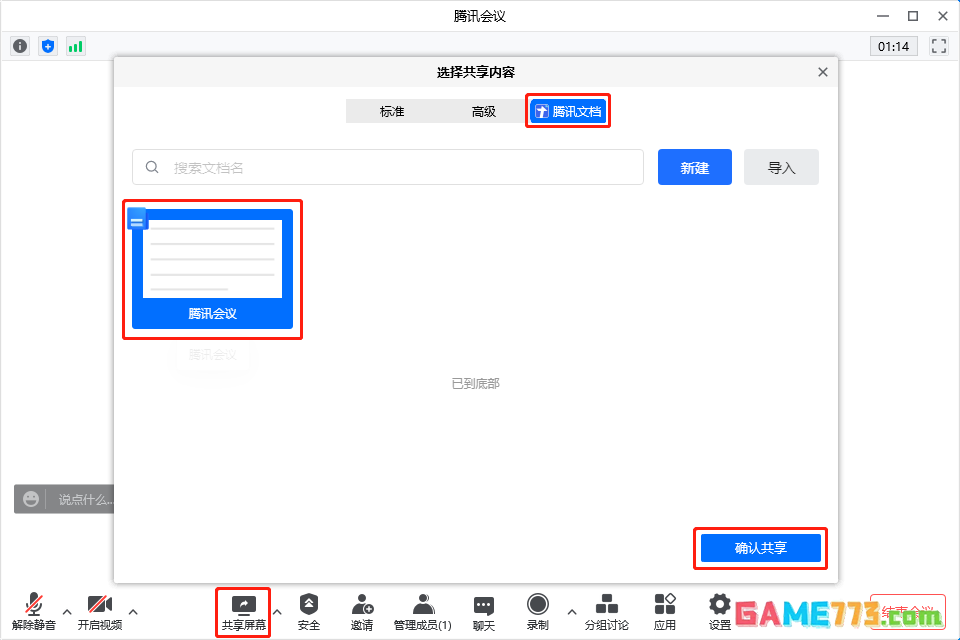The image size is (960, 640).
Task: Switch to the 标准 tab
Action: [392, 111]
